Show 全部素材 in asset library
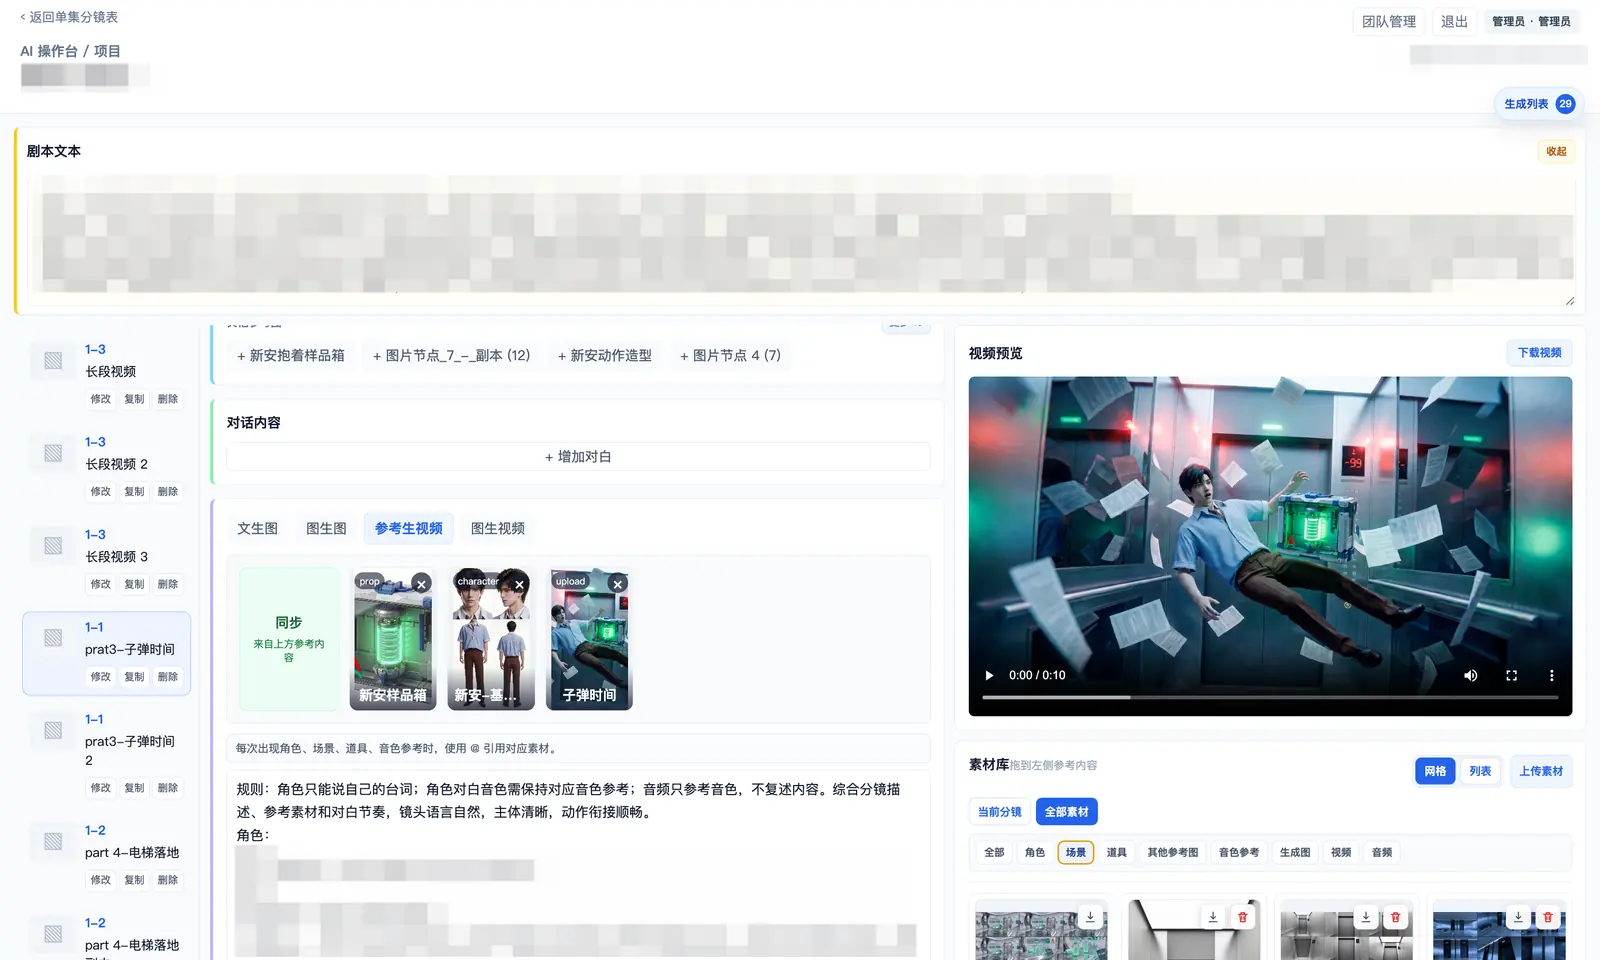The width and height of the screenshot is (1600, 960). coord(1066,812)
